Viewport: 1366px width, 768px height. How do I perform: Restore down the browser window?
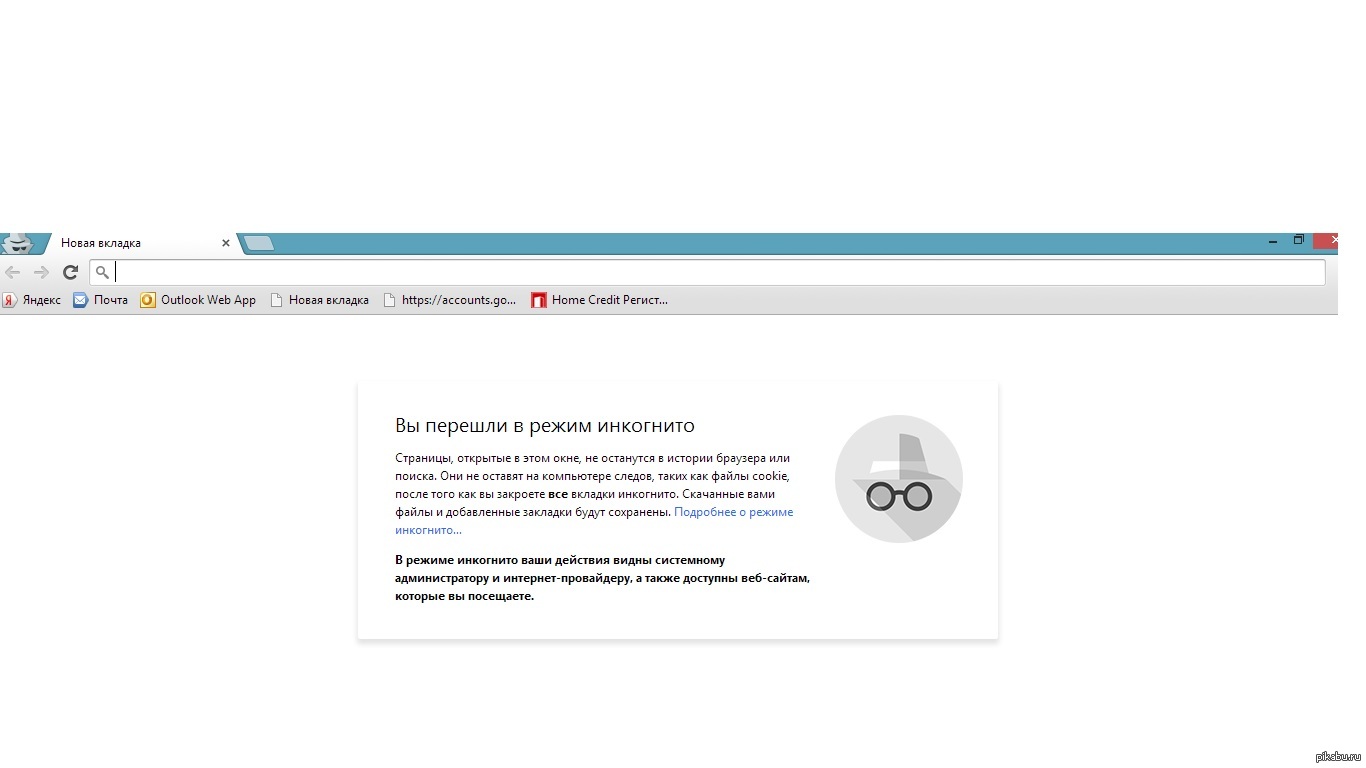click(x=1298, y=240)
